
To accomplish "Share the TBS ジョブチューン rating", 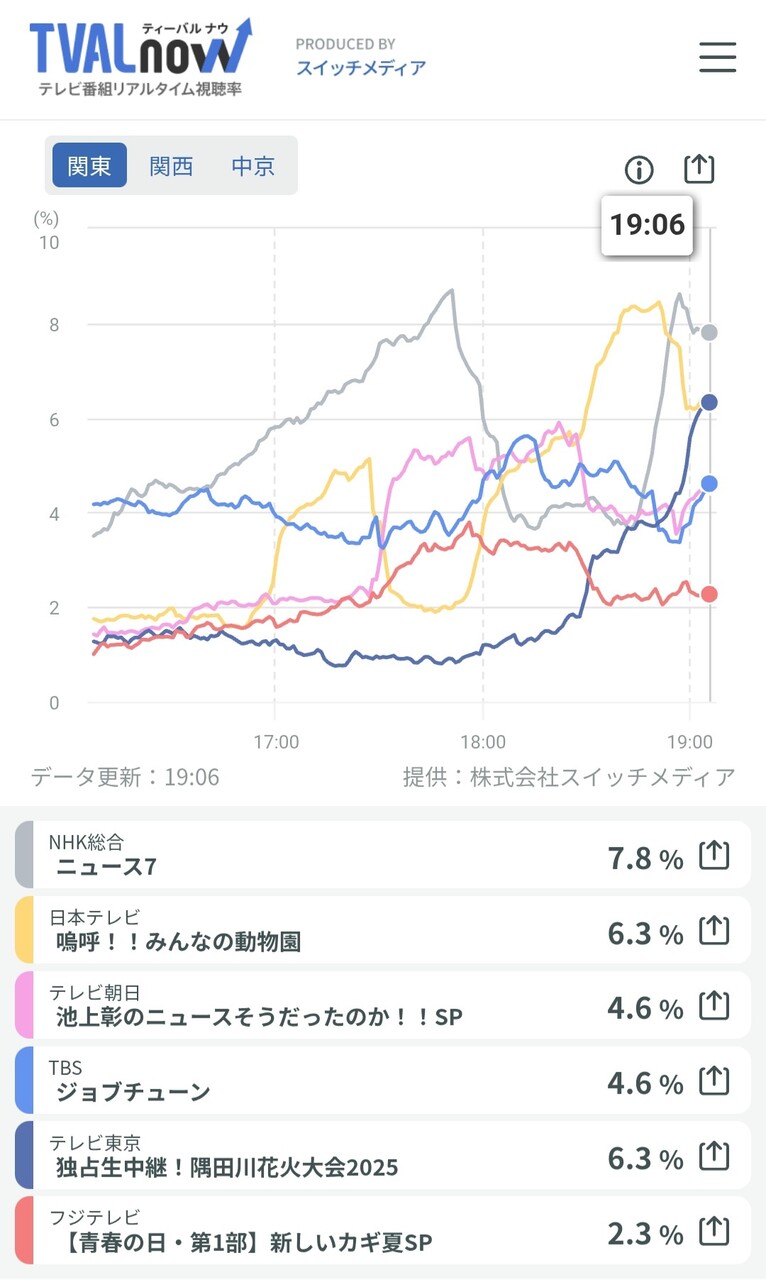I will tap(714, 1081).
